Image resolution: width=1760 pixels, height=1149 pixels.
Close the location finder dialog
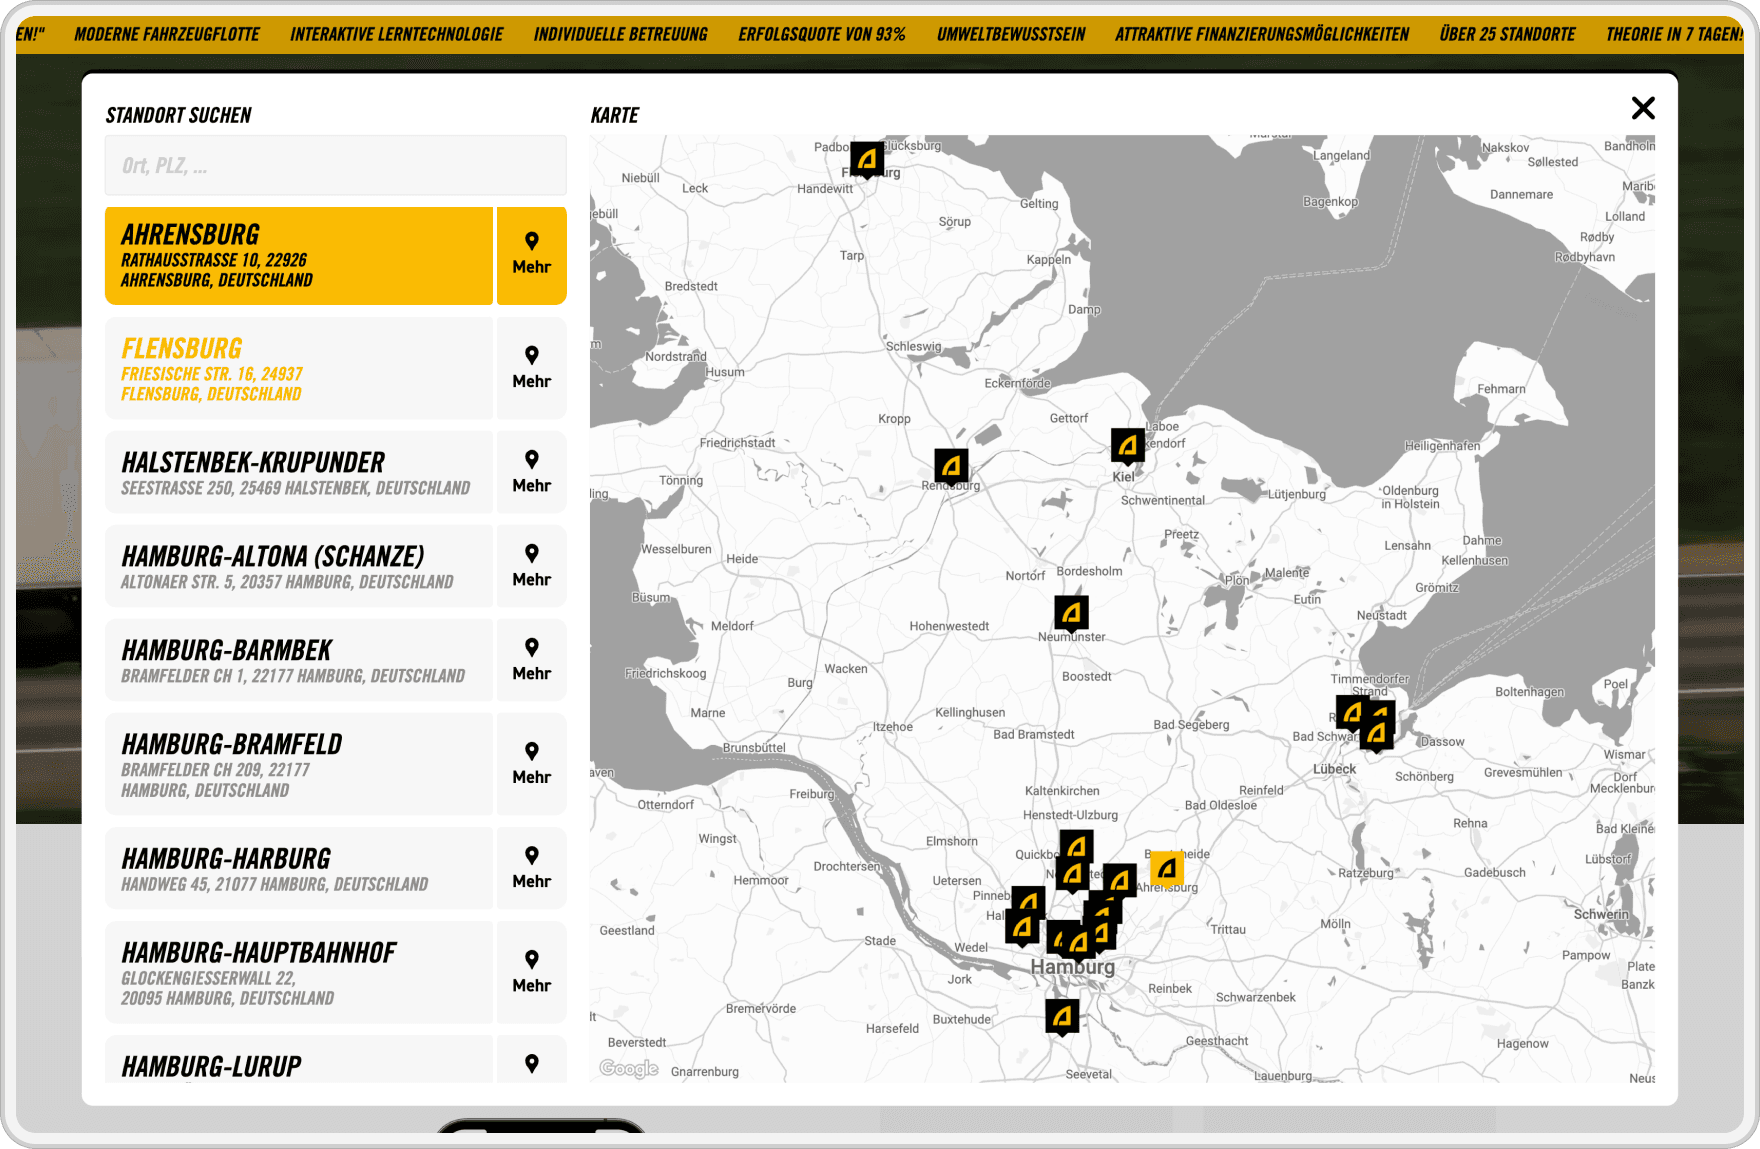(x=1643, y=108)
